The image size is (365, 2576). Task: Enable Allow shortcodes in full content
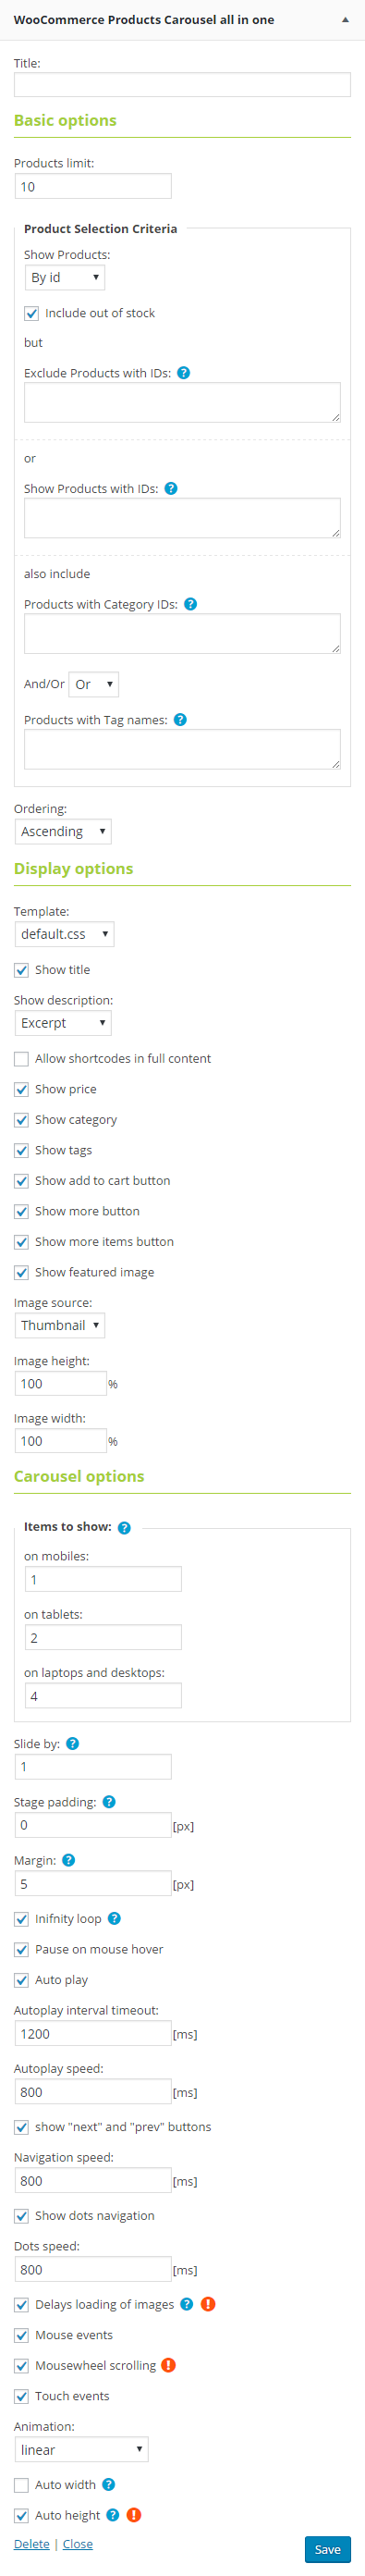tap(21, 1058)
